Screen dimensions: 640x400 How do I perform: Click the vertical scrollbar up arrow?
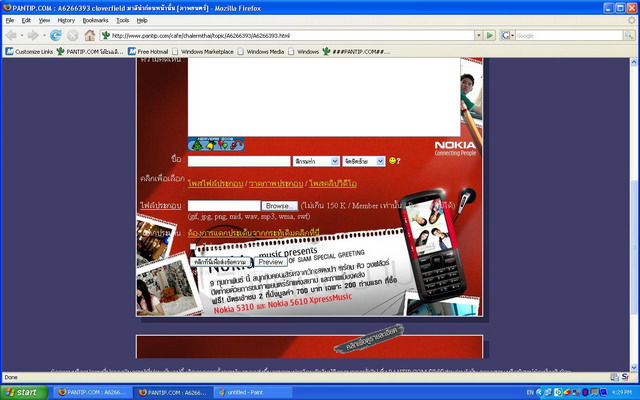[x=633, y=62]
